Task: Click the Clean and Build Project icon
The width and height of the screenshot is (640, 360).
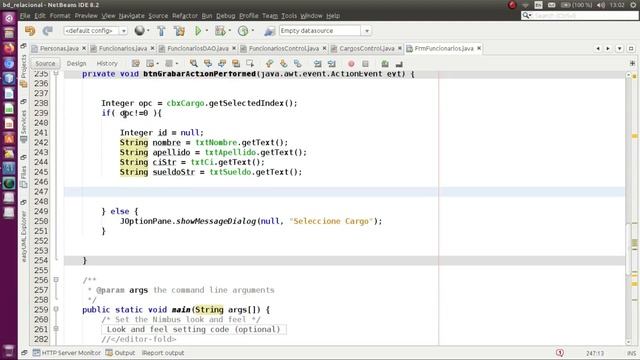Action: pos(179,31)
